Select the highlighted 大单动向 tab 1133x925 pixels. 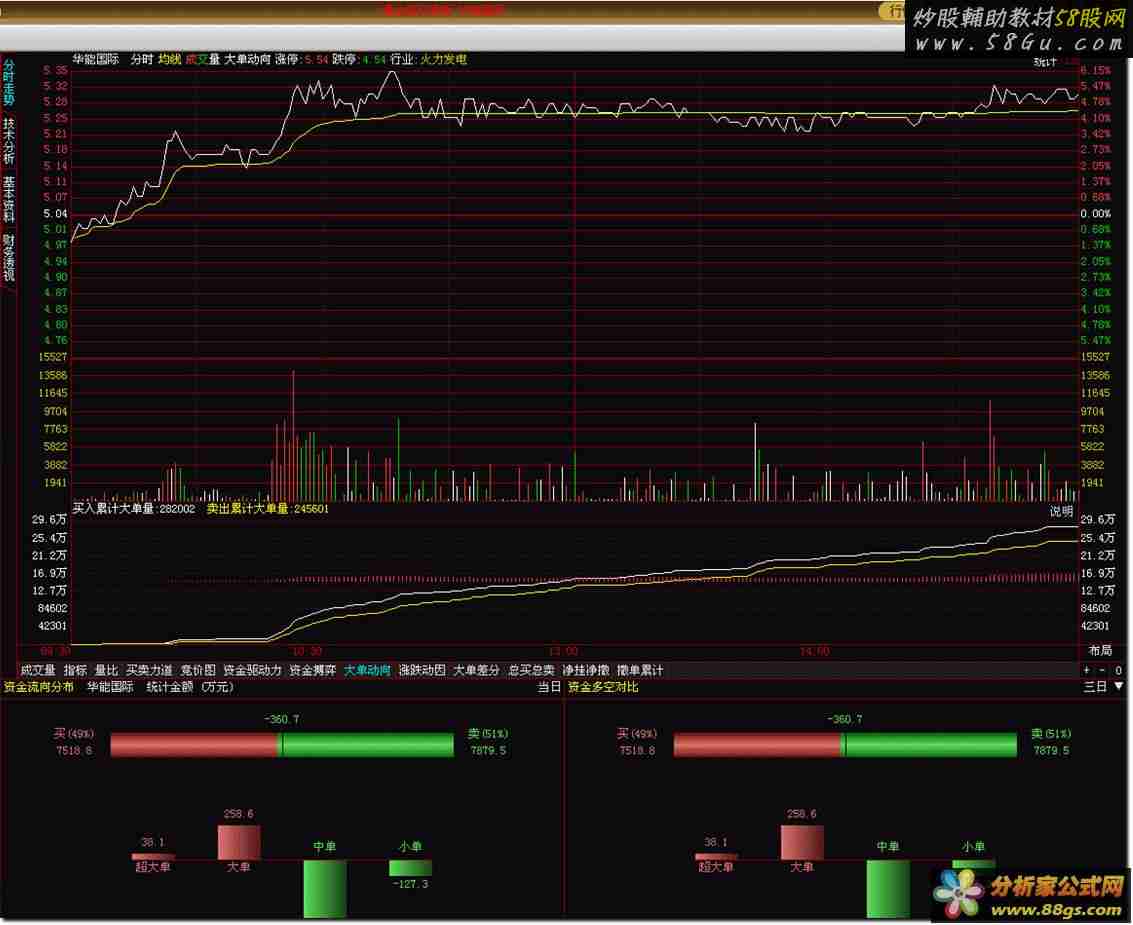click(367, 670)
